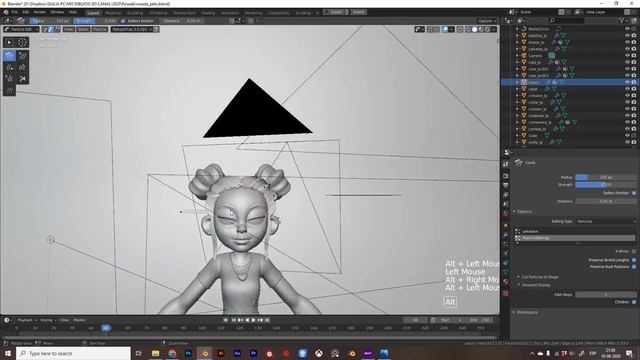The image size is (640, 360).
Task: Activate the Select Box tool
Action: tap(9, 42)
